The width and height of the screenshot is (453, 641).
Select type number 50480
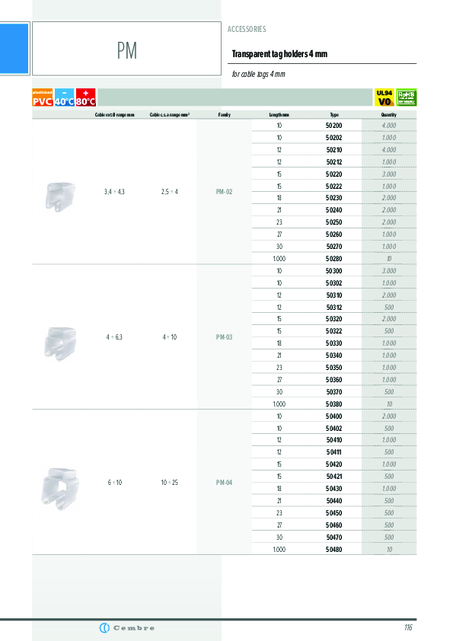(334, 549)
